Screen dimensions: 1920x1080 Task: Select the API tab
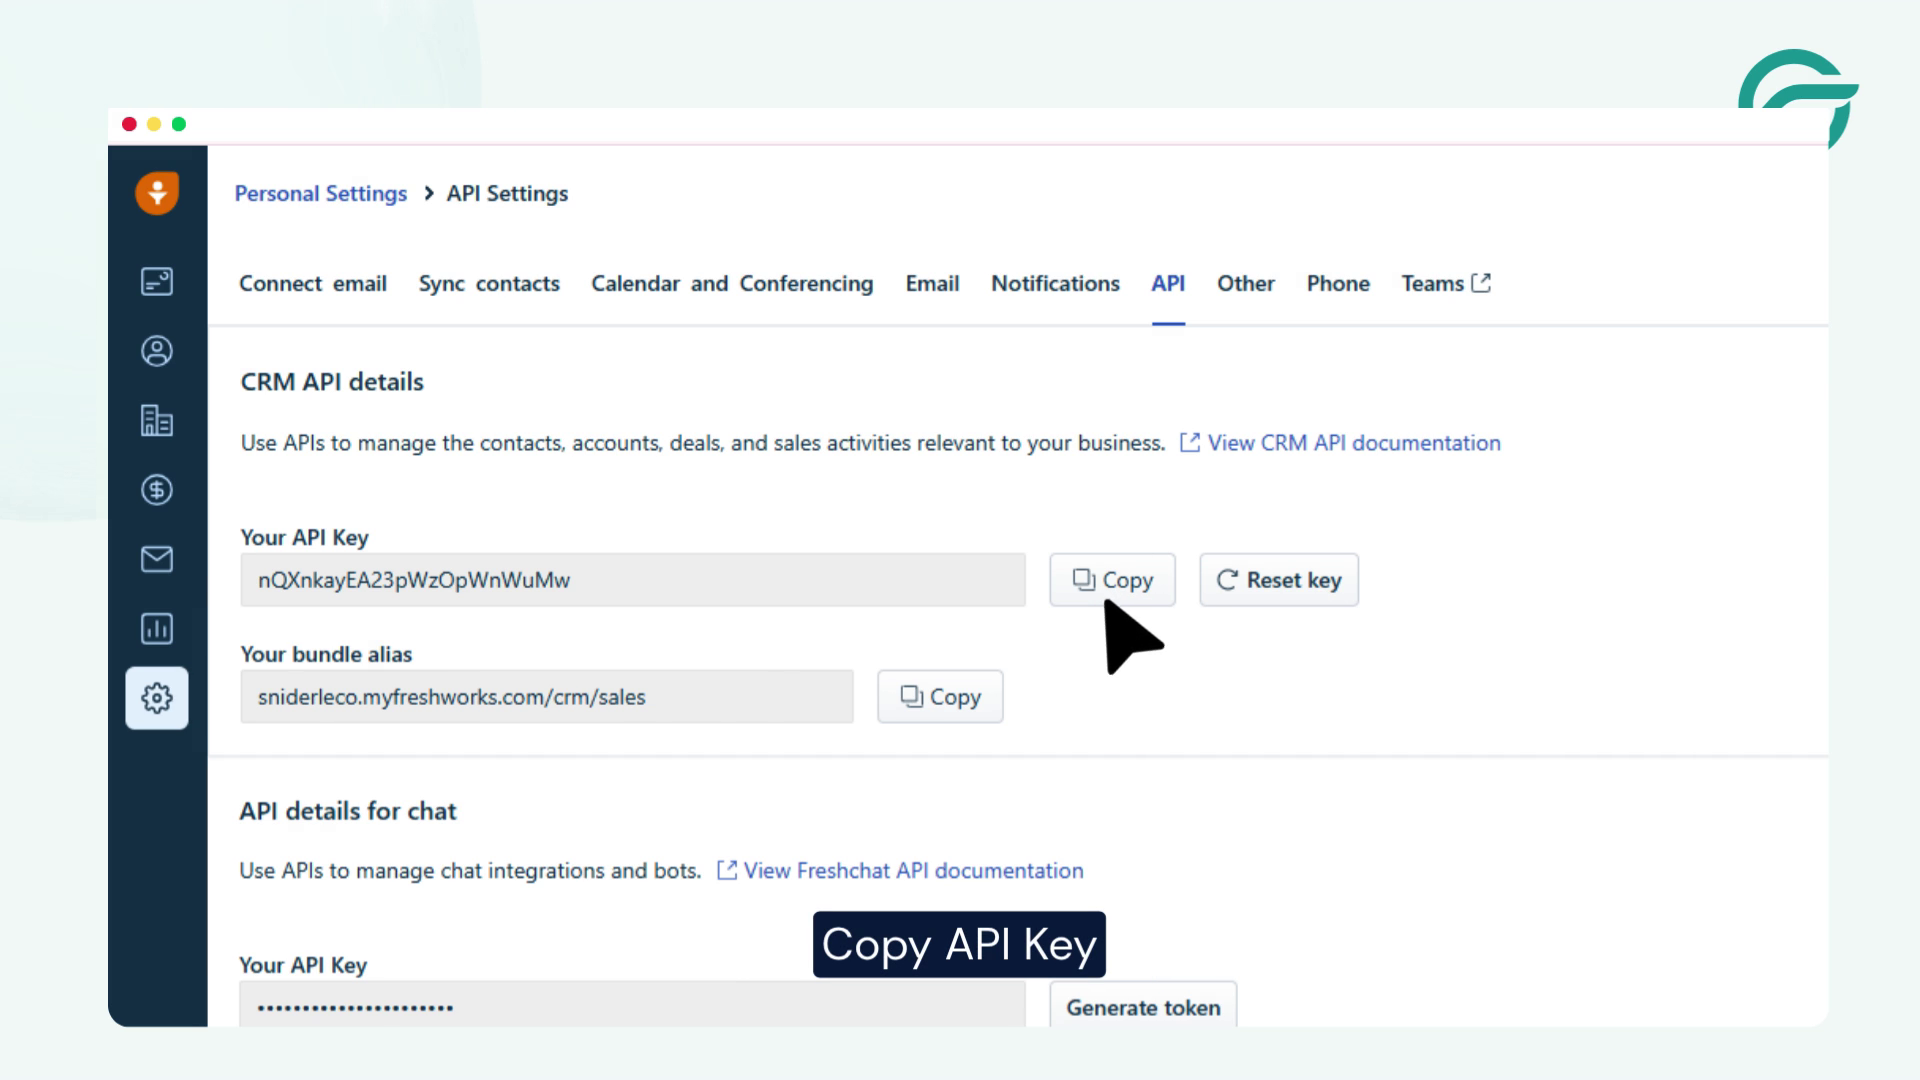pos(1168,284)
